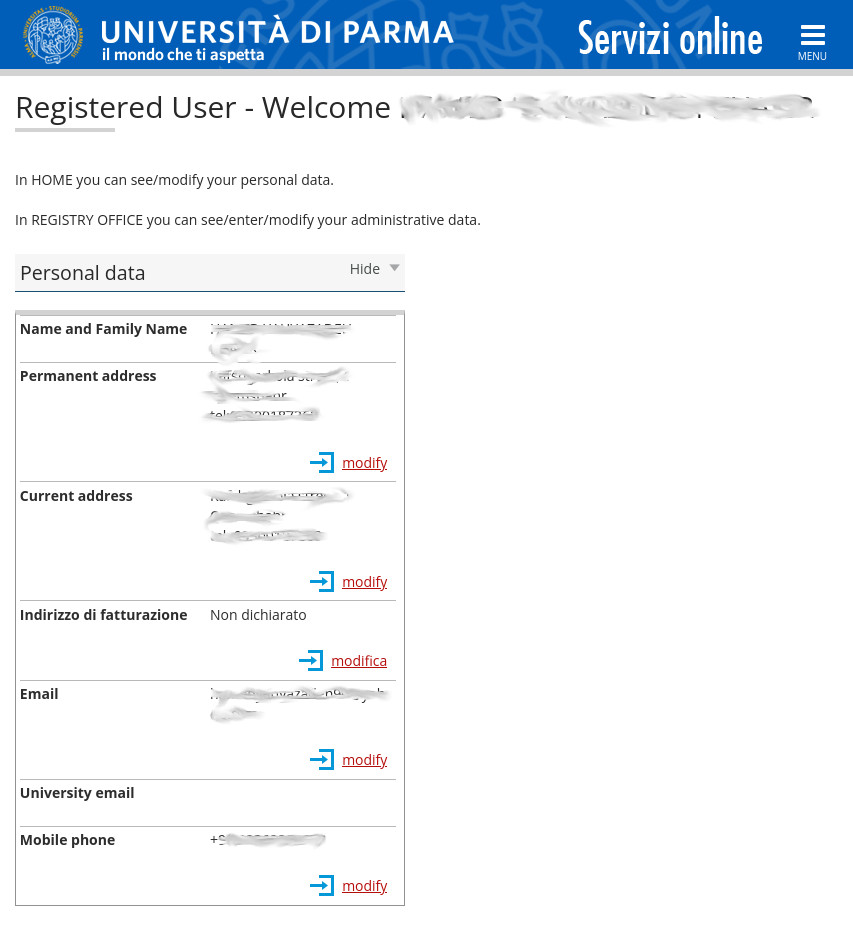This screenshot has width=853, height=927.
Task: Click arrow icon next to modifica link
Action: click(311, 661)
